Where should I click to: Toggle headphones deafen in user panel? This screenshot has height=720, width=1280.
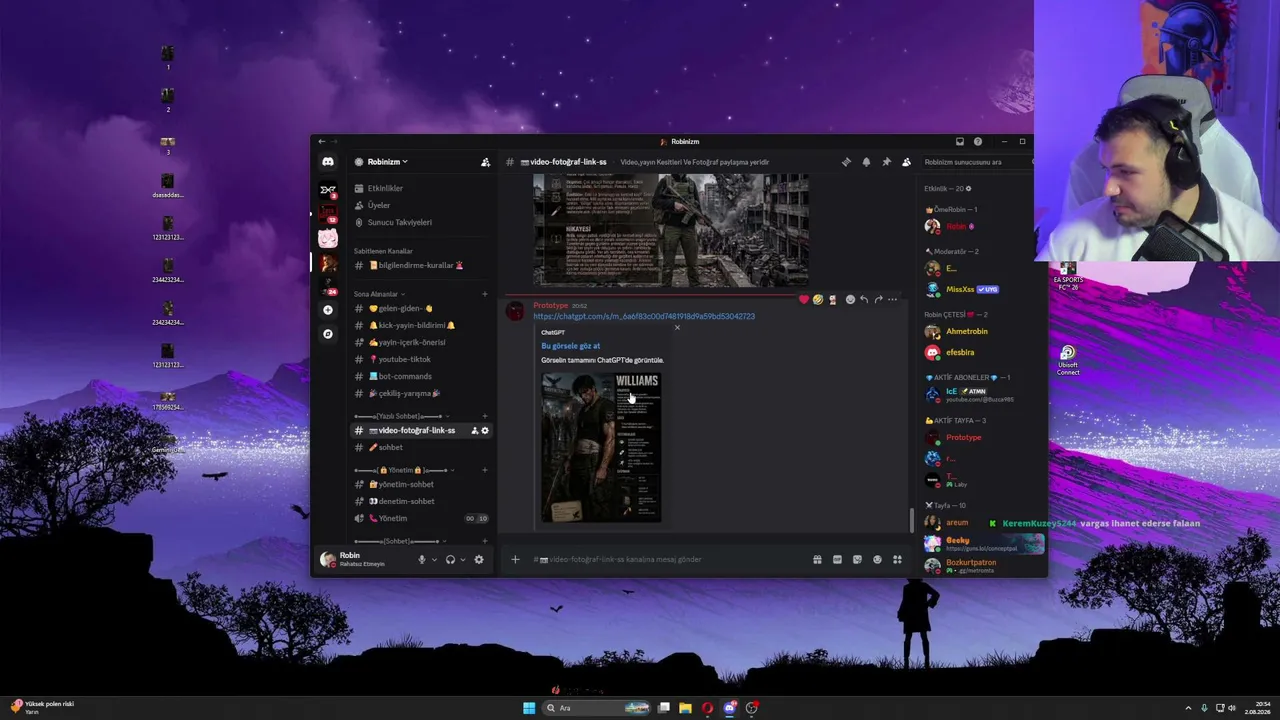pyautogui.click(x=450, y=560)
